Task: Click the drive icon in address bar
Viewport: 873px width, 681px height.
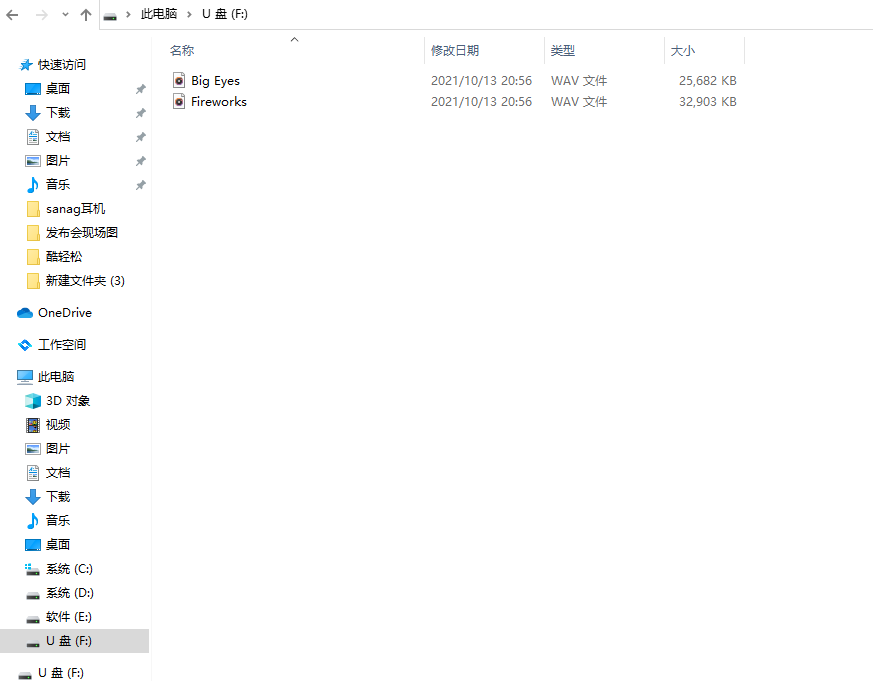Action: click(110, 15)
